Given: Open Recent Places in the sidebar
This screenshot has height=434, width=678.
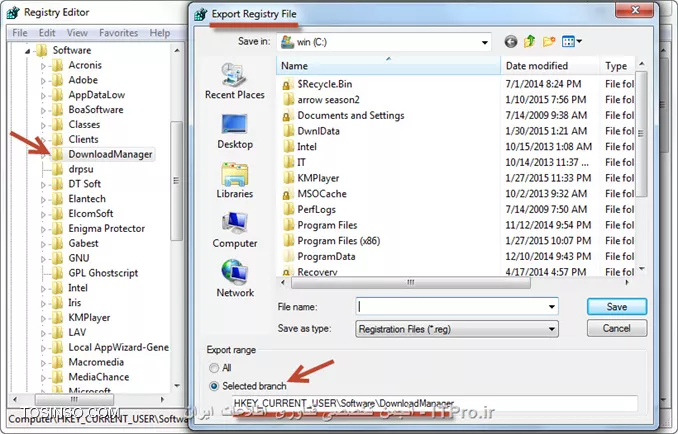Looking at the screenshot, I should click(235, 81).
